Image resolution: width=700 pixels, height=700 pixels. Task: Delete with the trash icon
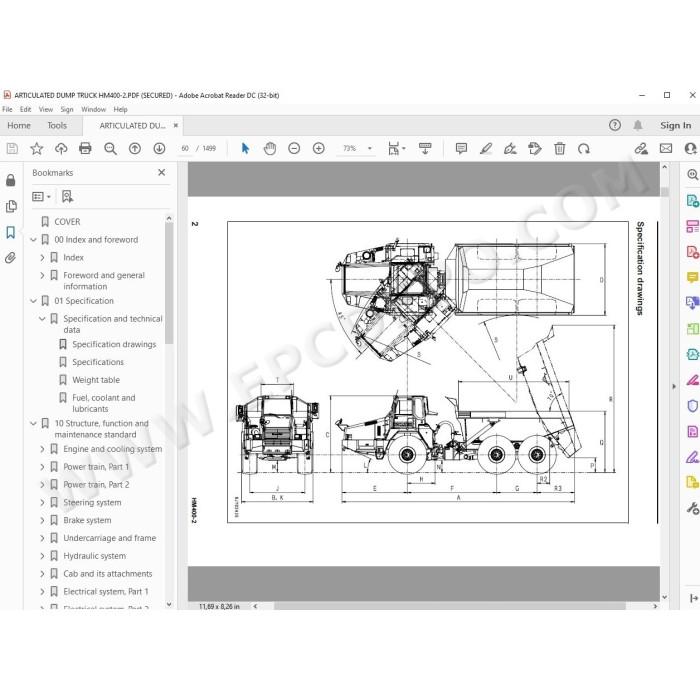[x=559, y=148]
